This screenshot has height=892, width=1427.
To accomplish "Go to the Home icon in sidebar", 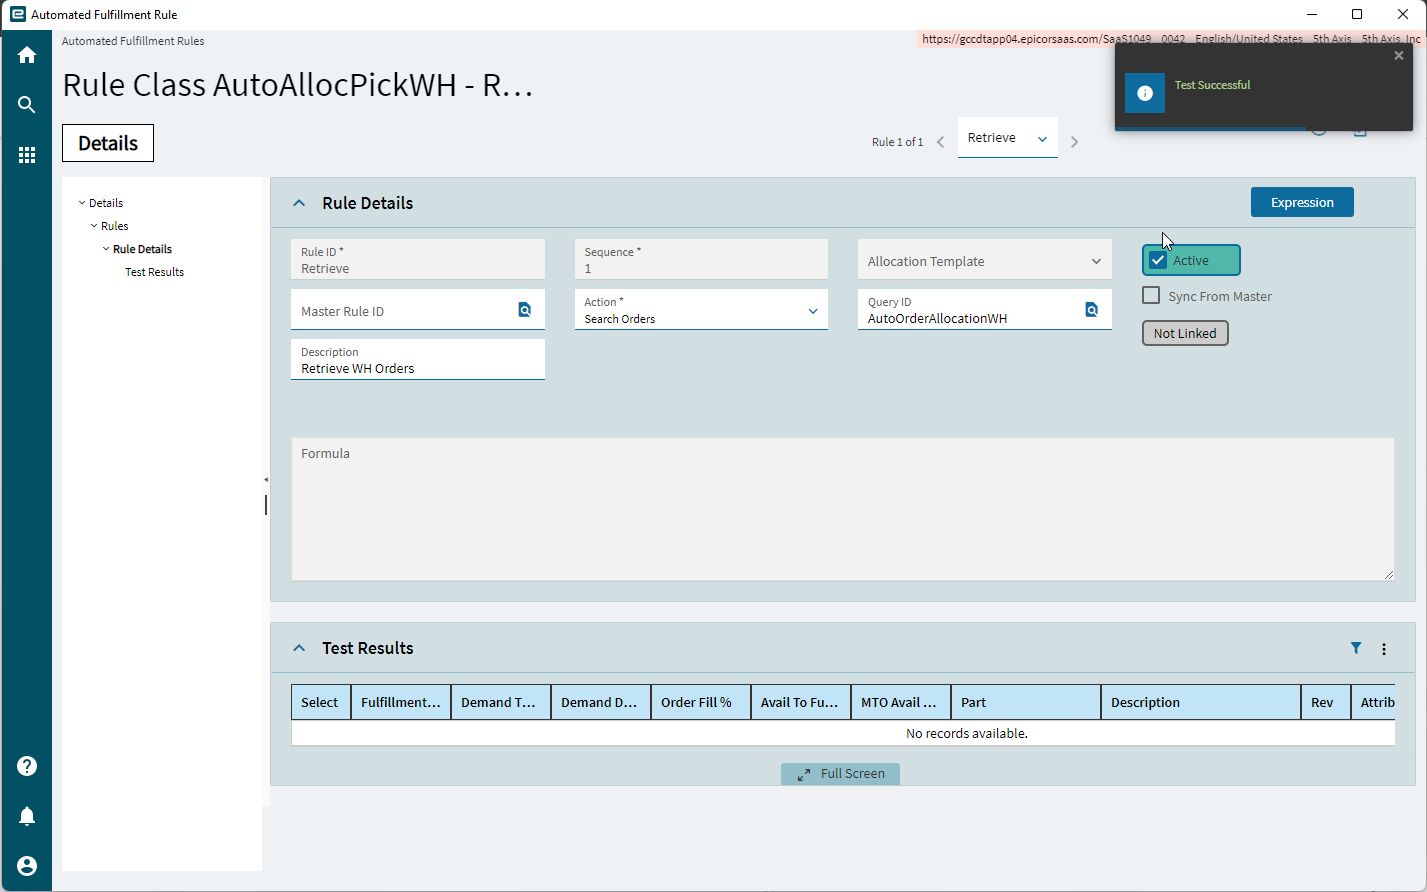I will (27, 55).
